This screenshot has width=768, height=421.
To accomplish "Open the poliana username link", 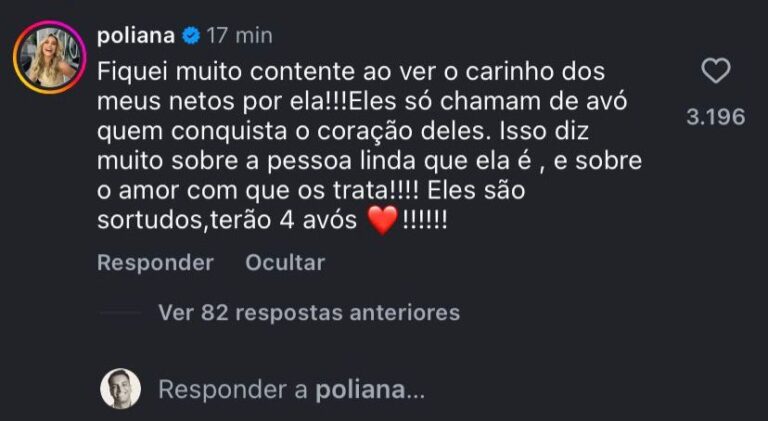I will point(136,36).
